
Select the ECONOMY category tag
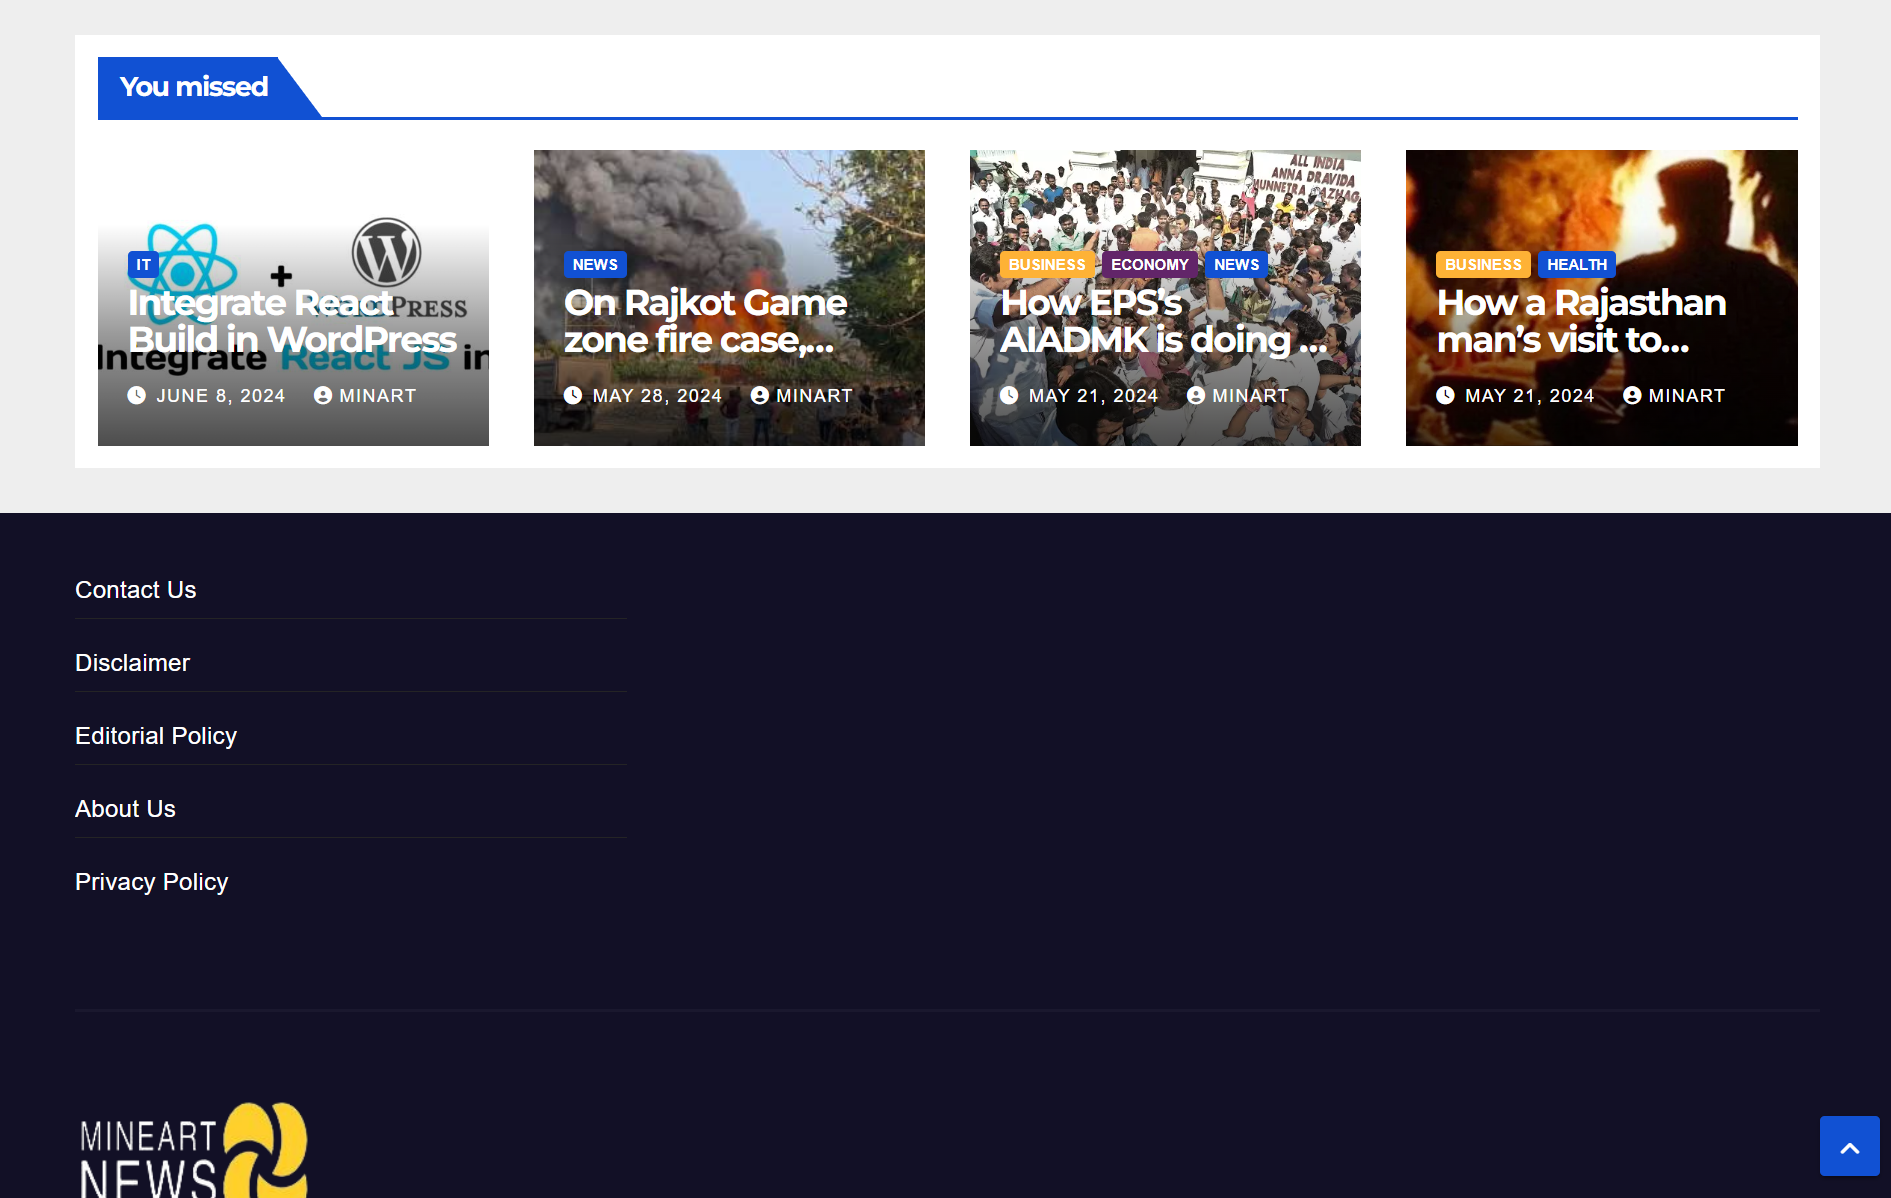[1149, 265]
